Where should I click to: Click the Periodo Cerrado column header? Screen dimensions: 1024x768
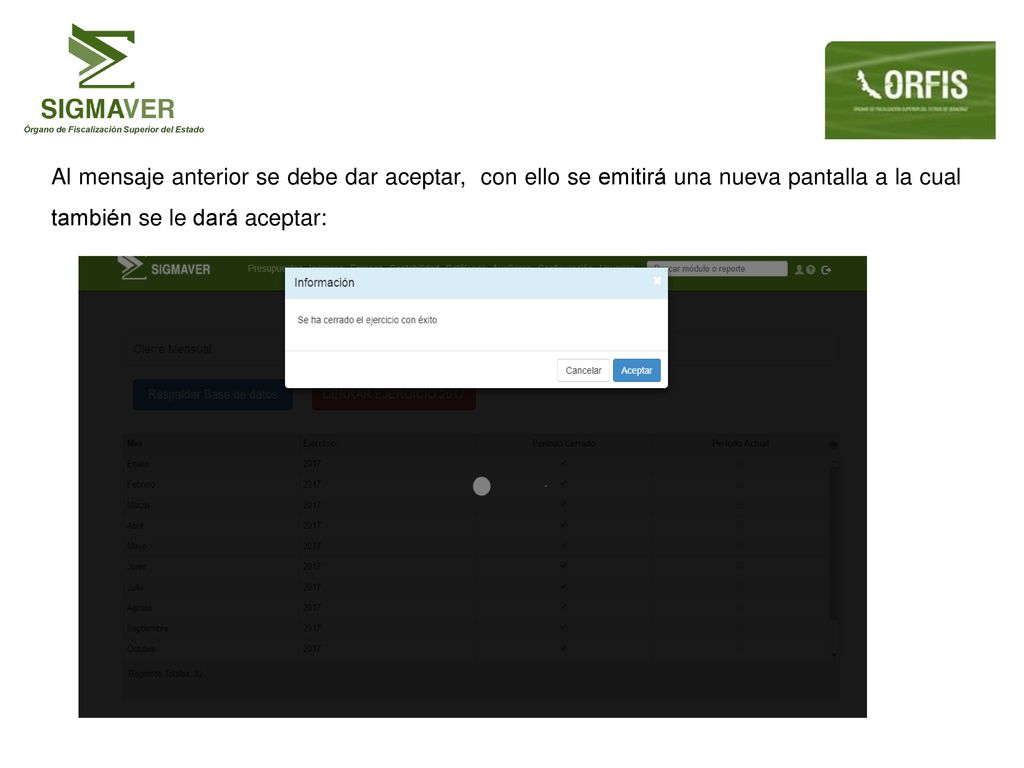tap(564, 443)
